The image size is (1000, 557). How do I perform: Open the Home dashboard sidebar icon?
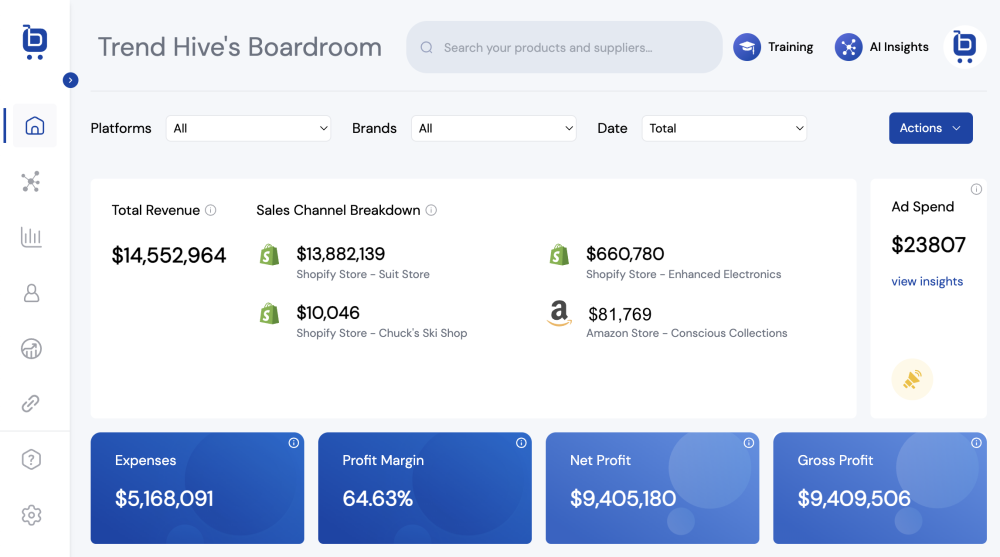(x=34, y=126)
